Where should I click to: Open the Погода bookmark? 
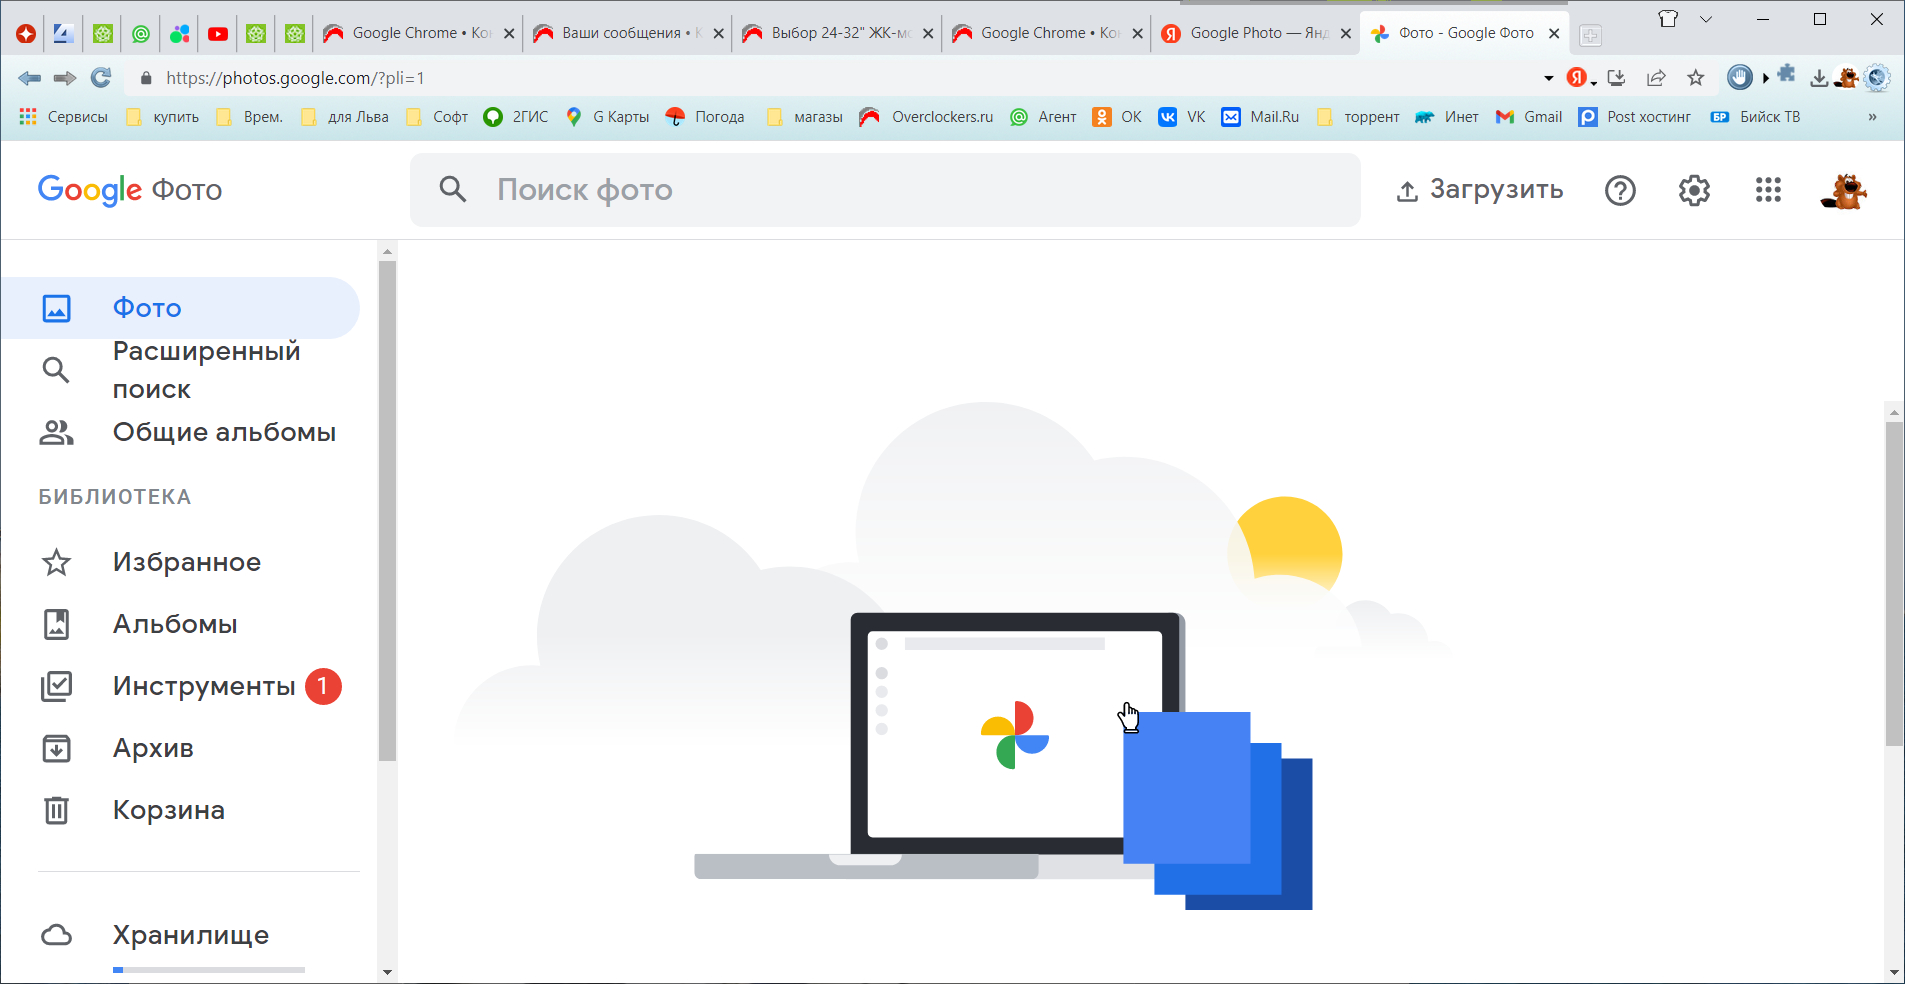point(706,117)
